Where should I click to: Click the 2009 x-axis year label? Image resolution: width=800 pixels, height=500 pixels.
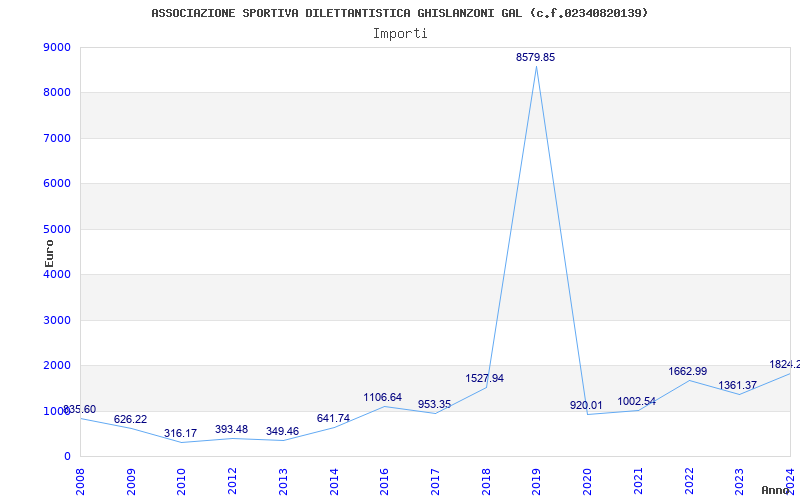(x=131, y=481)
